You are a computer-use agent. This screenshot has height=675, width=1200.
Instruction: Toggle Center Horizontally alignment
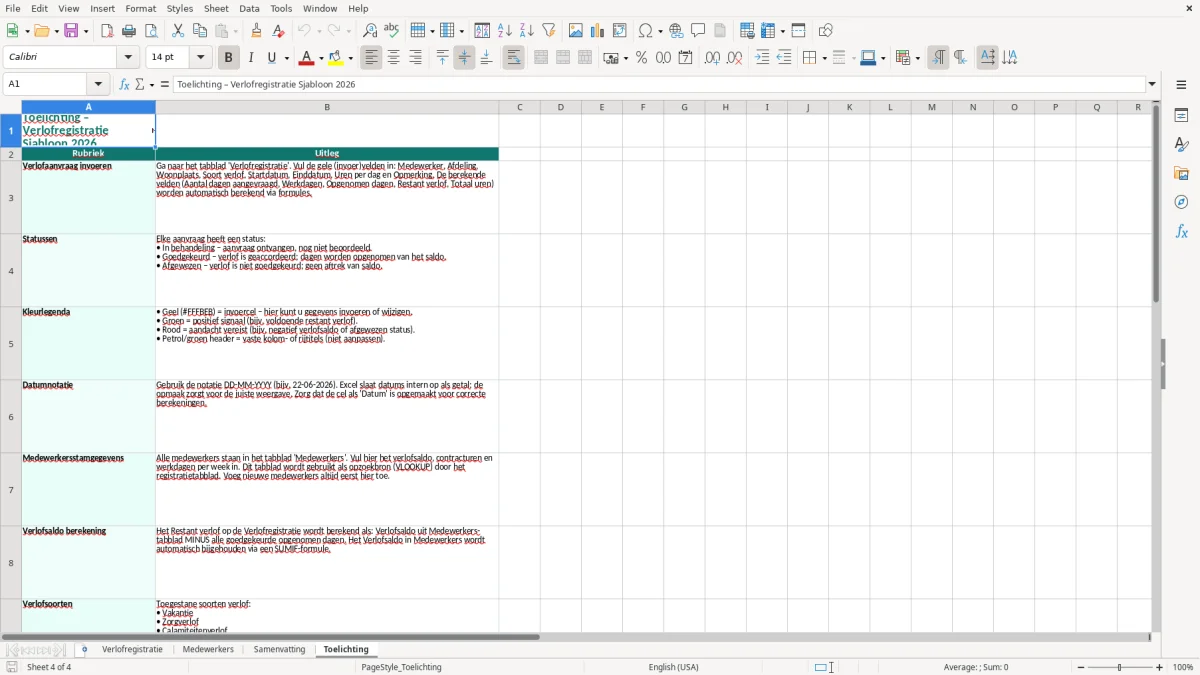(x=394, y=58)
